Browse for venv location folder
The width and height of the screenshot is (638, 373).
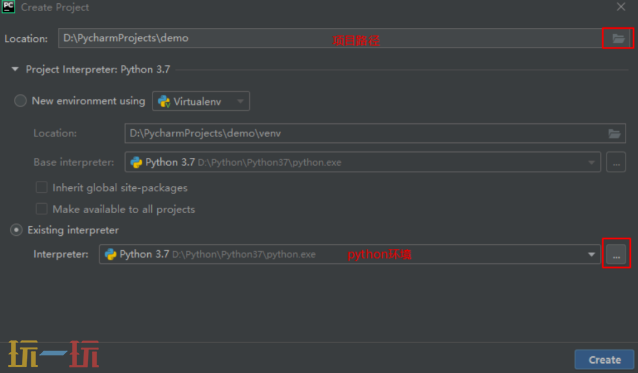click(x=614, y=133)
